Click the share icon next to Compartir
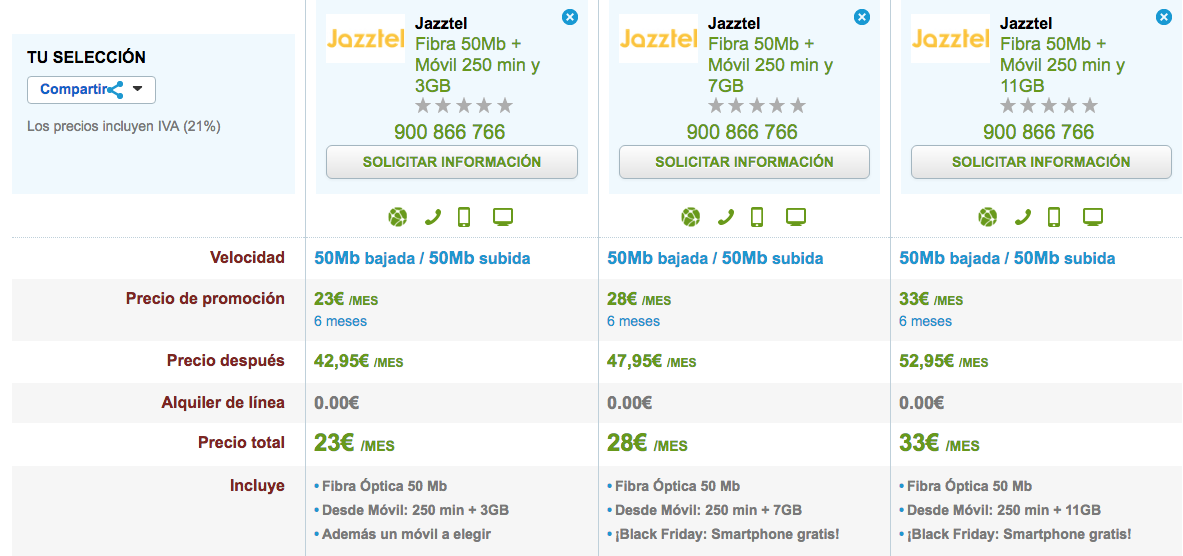 point(115,90)
